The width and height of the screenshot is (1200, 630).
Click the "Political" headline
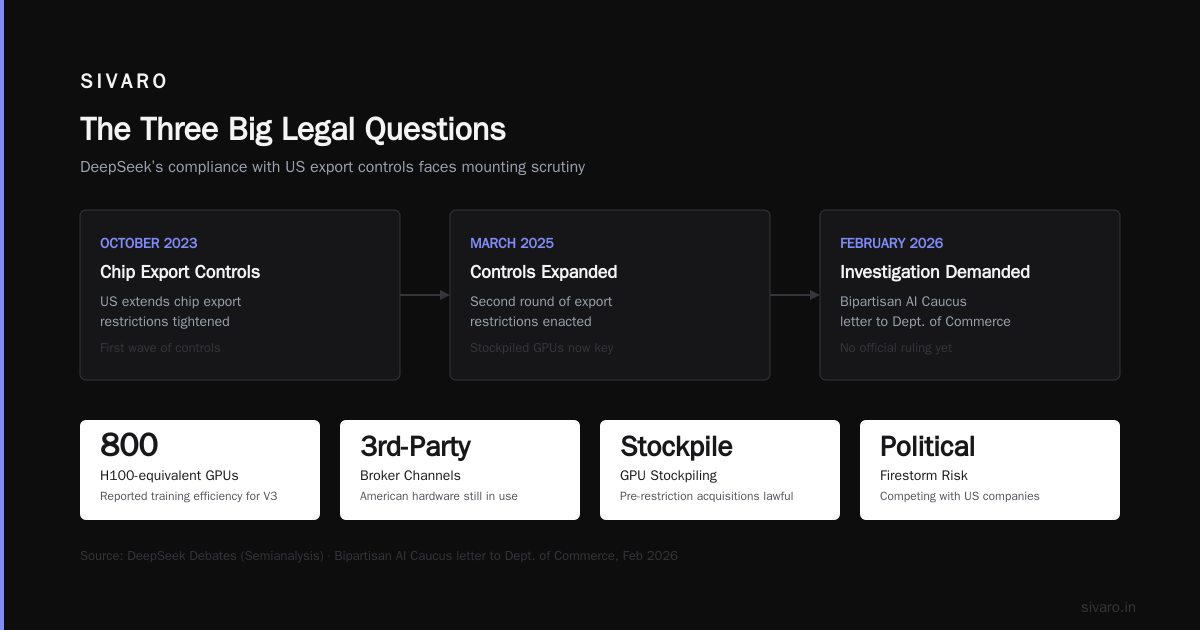(x=927, y=446)
